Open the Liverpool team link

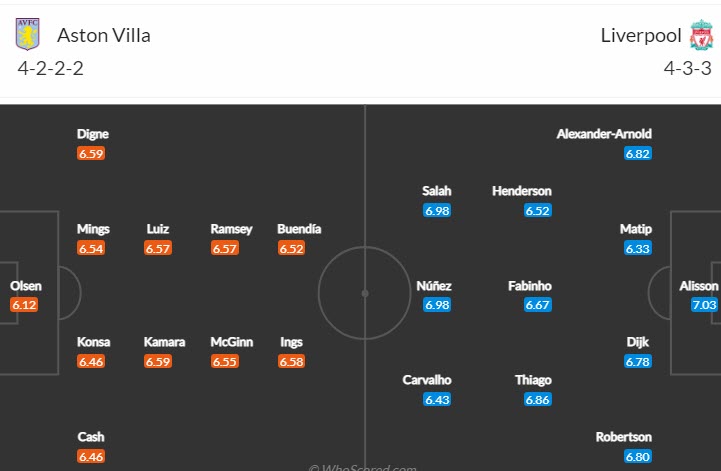641,35
